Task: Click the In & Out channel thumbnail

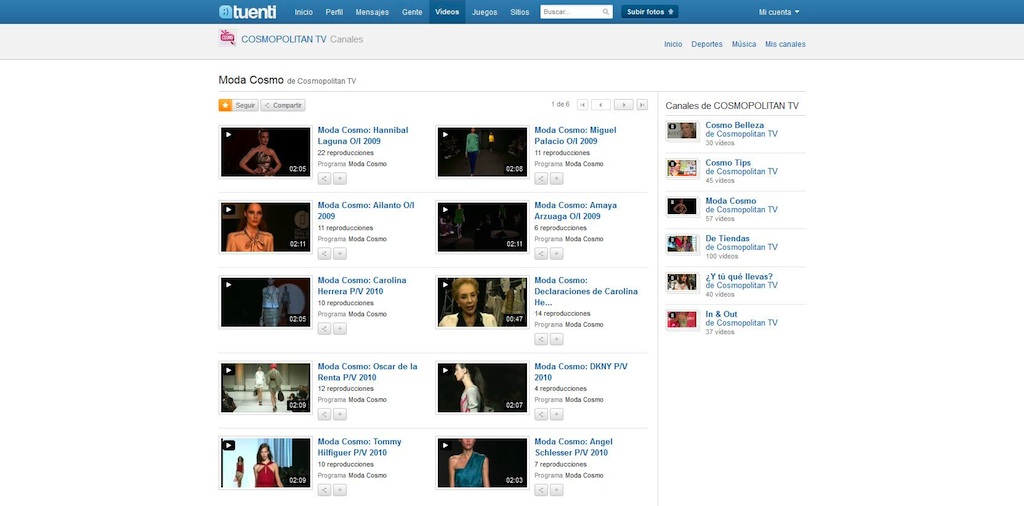Action: pyautogui.click(x=682, y=320)
